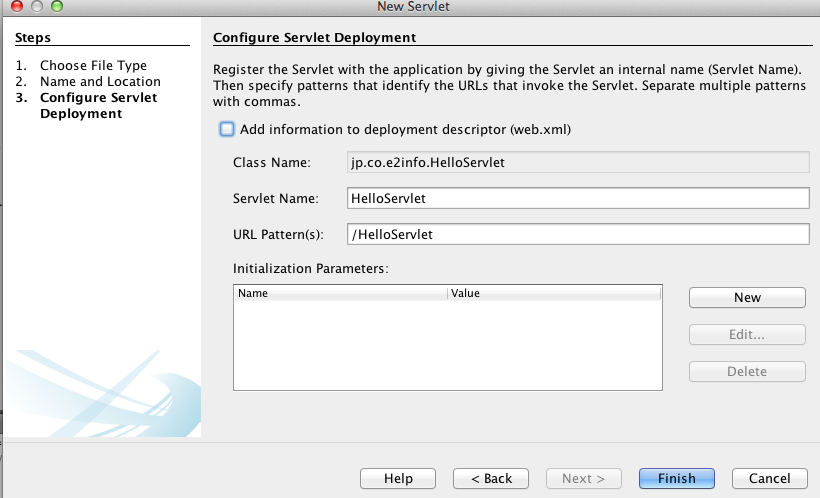Cancel the New Servlet wizard
Image resolution: width=820 pixels, height=498 pixels.
tap(770, 479)
